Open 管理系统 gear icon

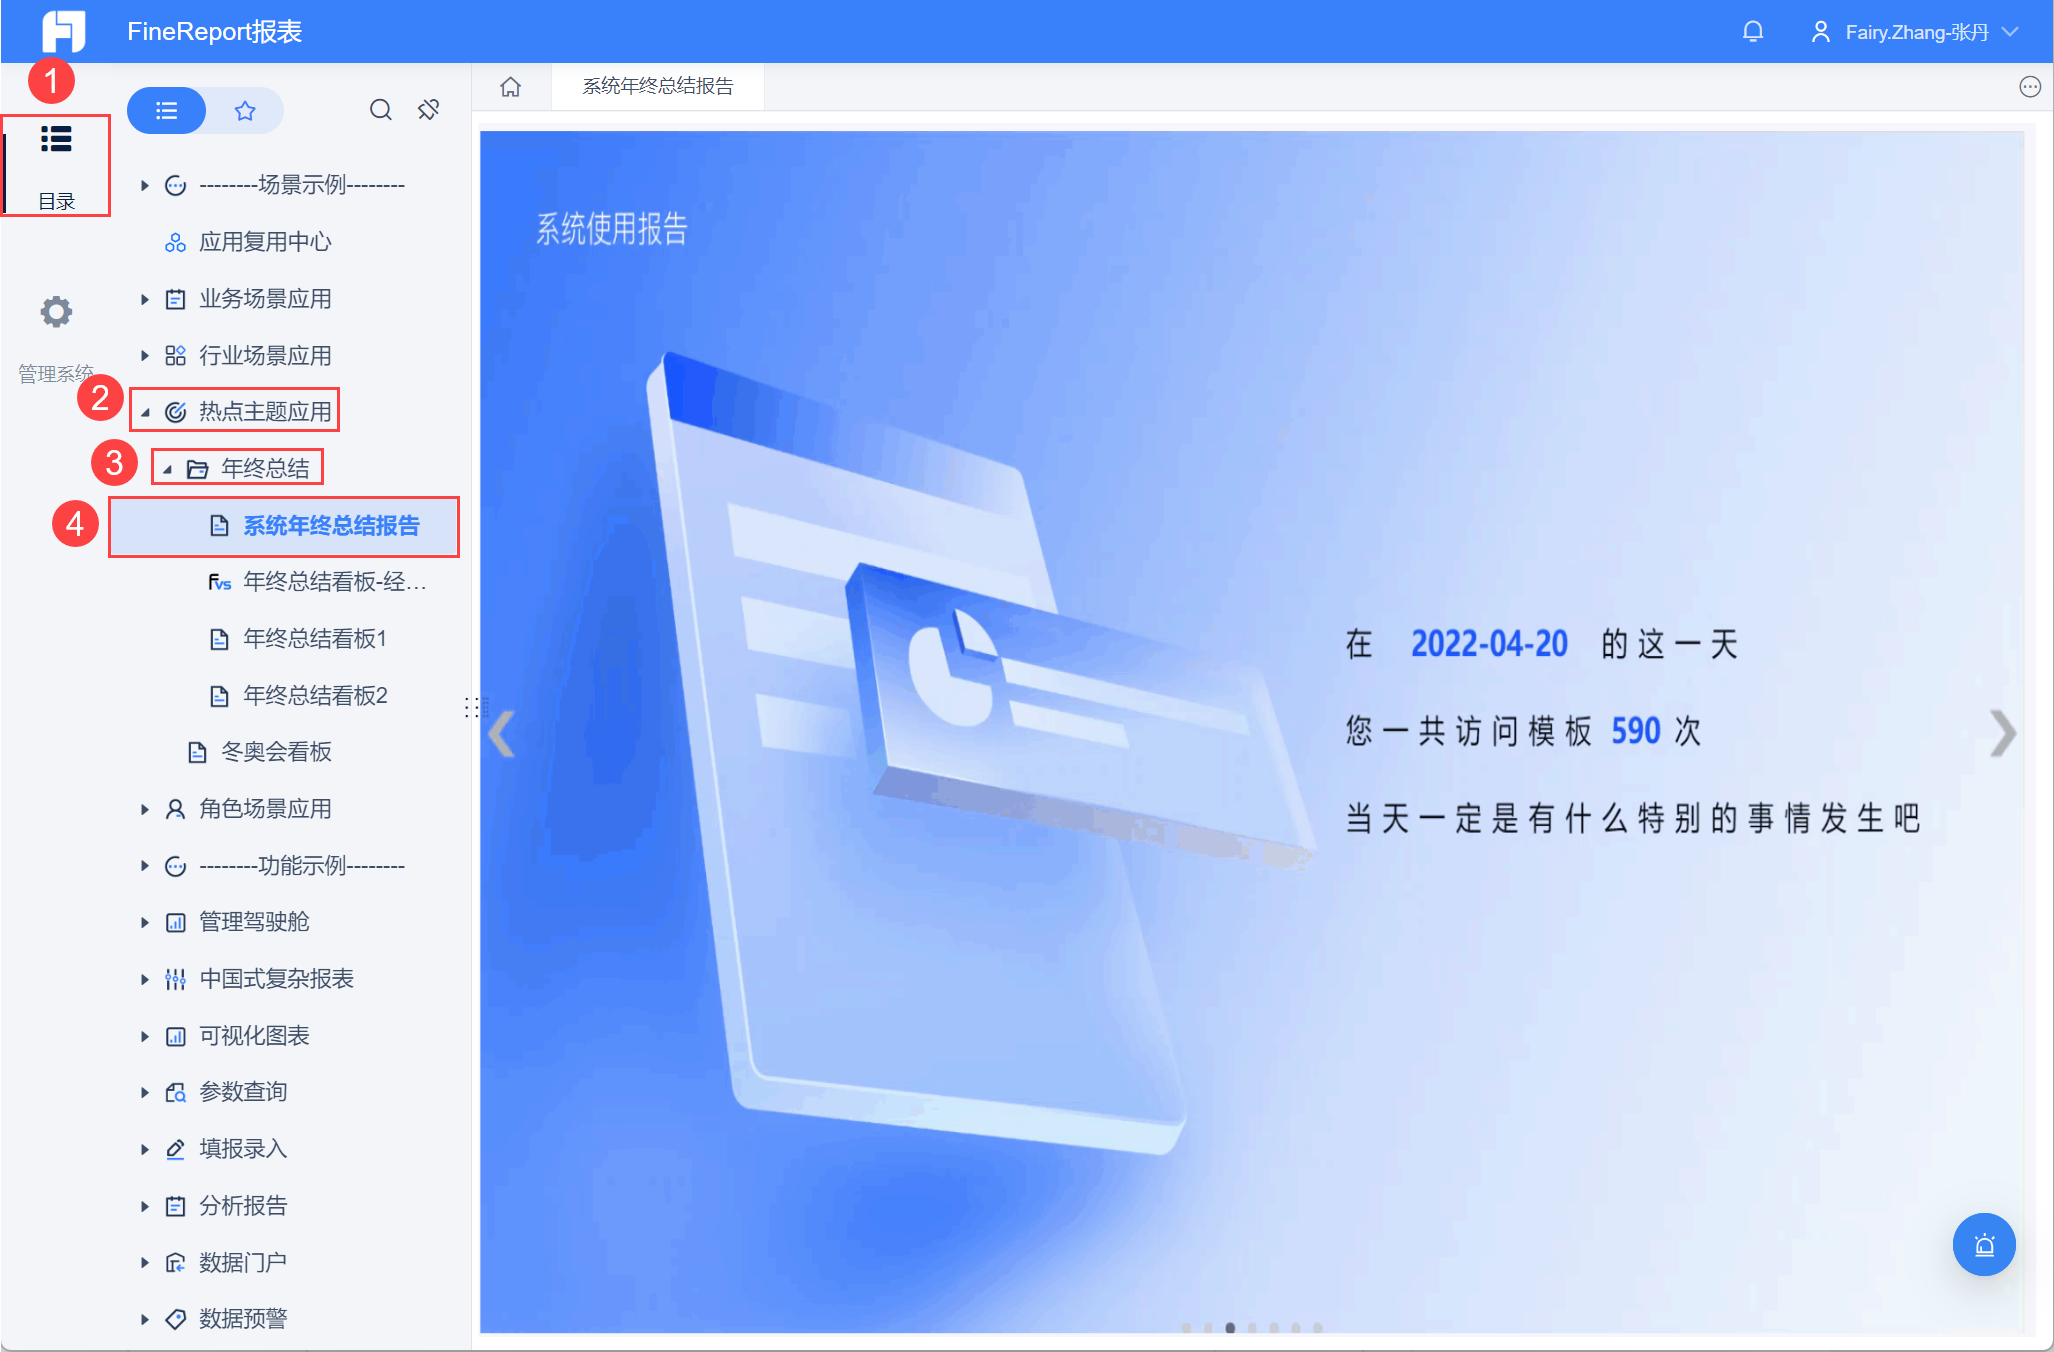tap(56, 313)
